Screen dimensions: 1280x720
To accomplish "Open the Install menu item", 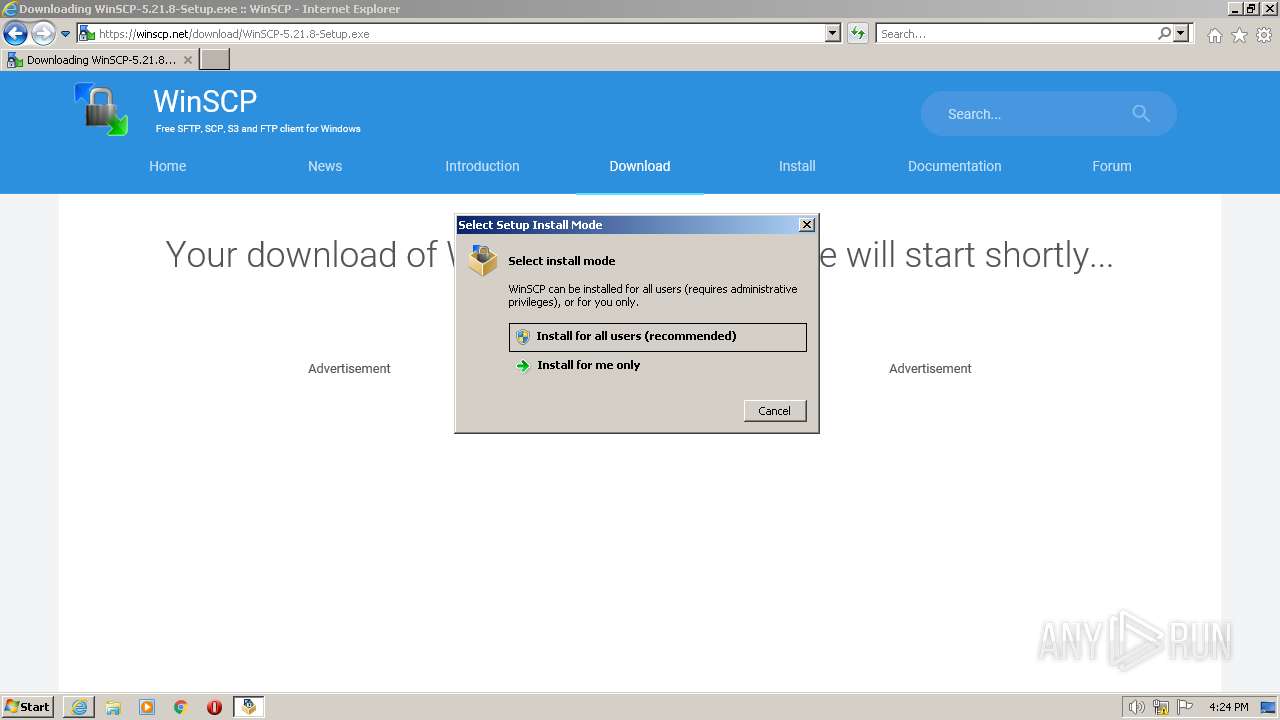I will point(797,166).
